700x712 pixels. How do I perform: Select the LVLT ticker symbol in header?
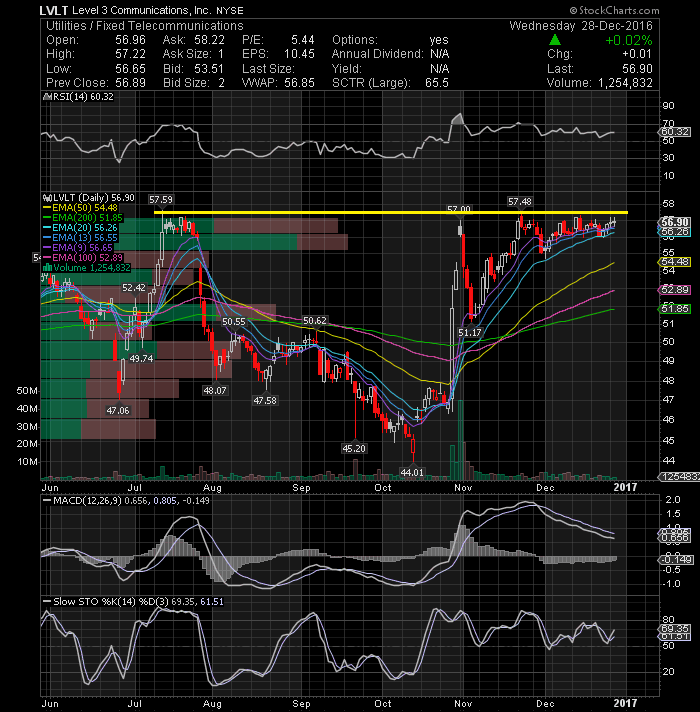(54, 10)
